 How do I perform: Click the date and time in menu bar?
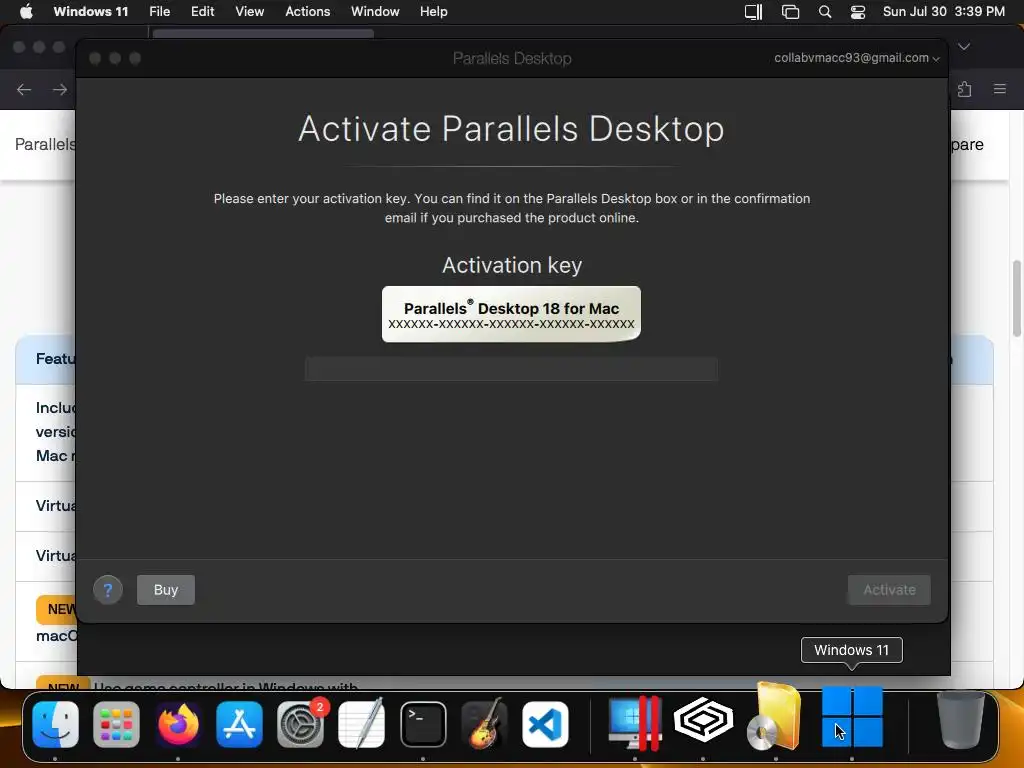(x=944, y=12)
